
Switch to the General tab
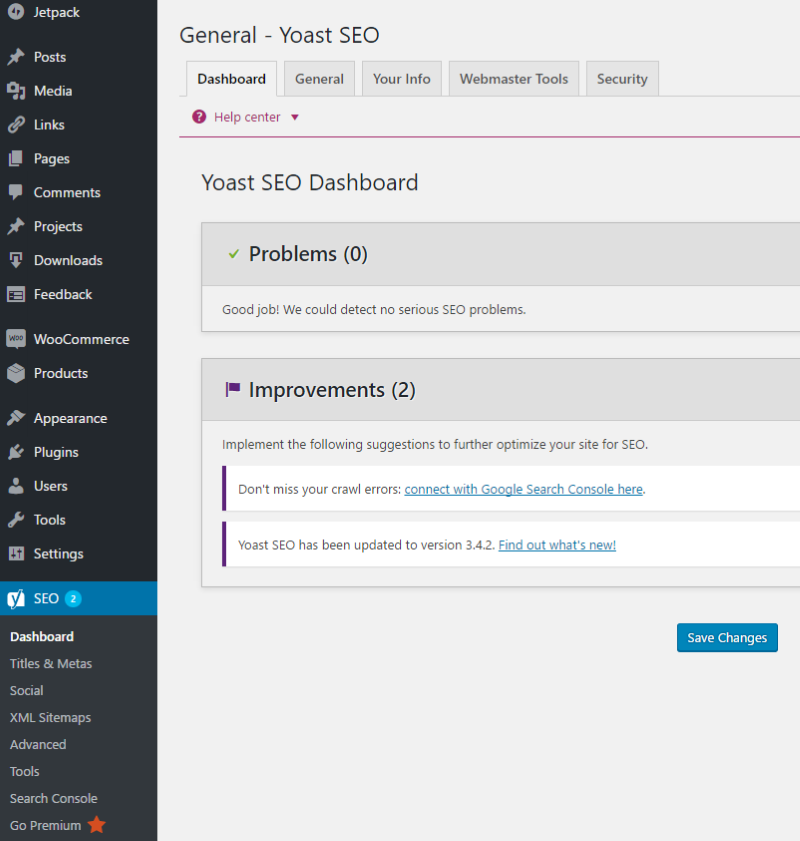(x=320, y=79)
